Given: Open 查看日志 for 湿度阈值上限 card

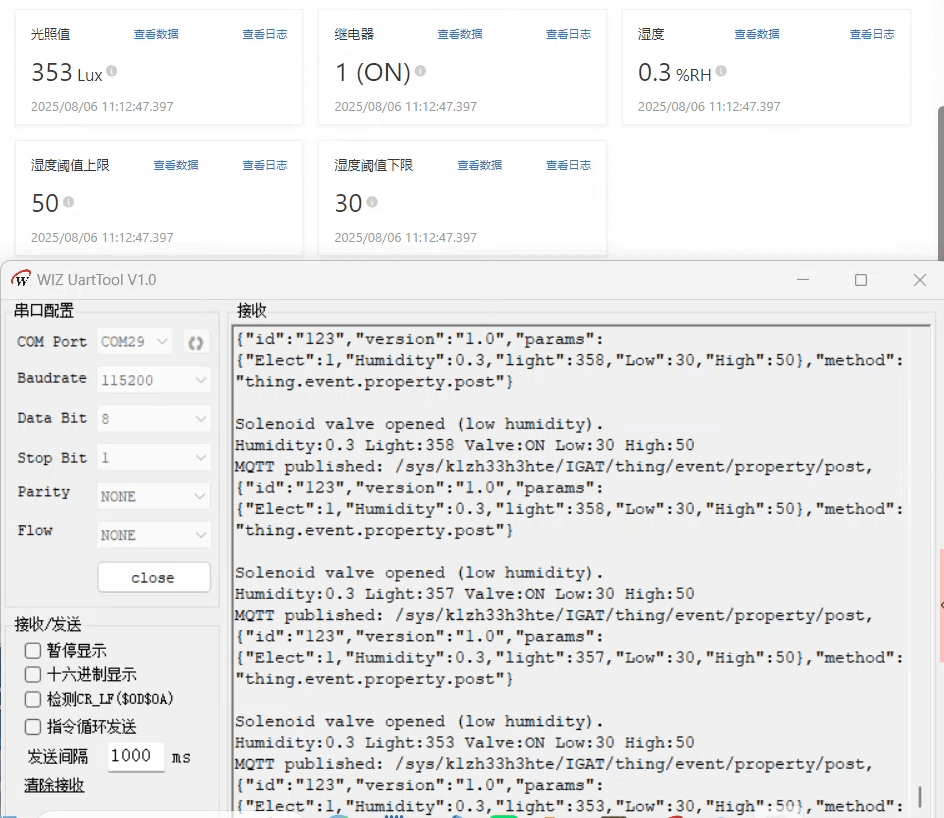Looking at the screenshot, I should 265,165.
